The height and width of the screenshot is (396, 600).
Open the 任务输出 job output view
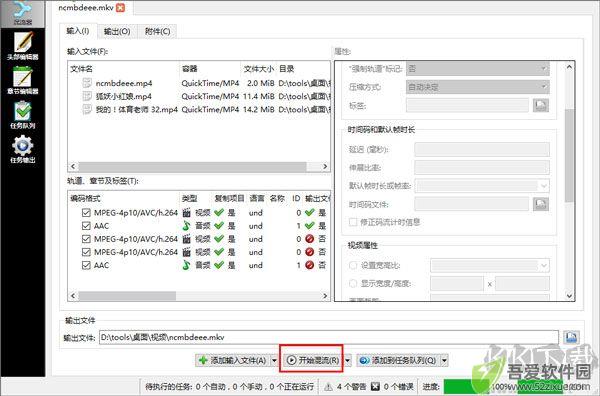(x=23, y=149)
